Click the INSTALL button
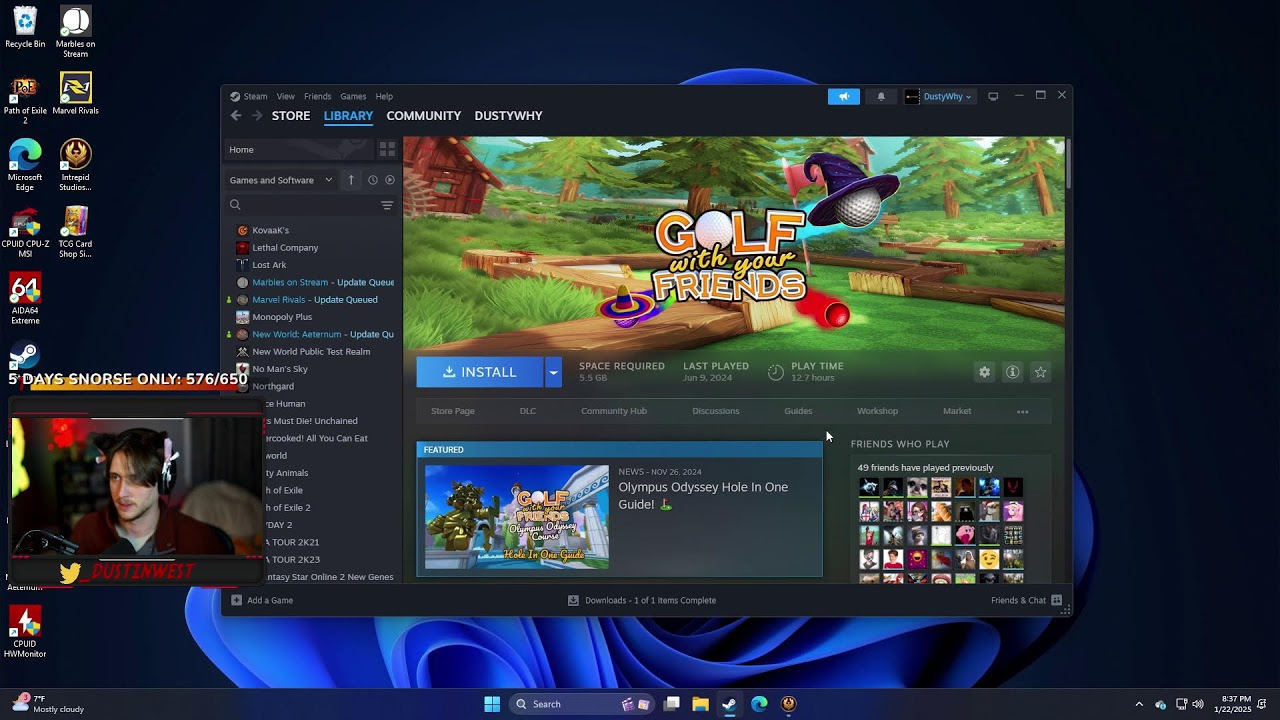1280x720 pixels. coord(480,372)
